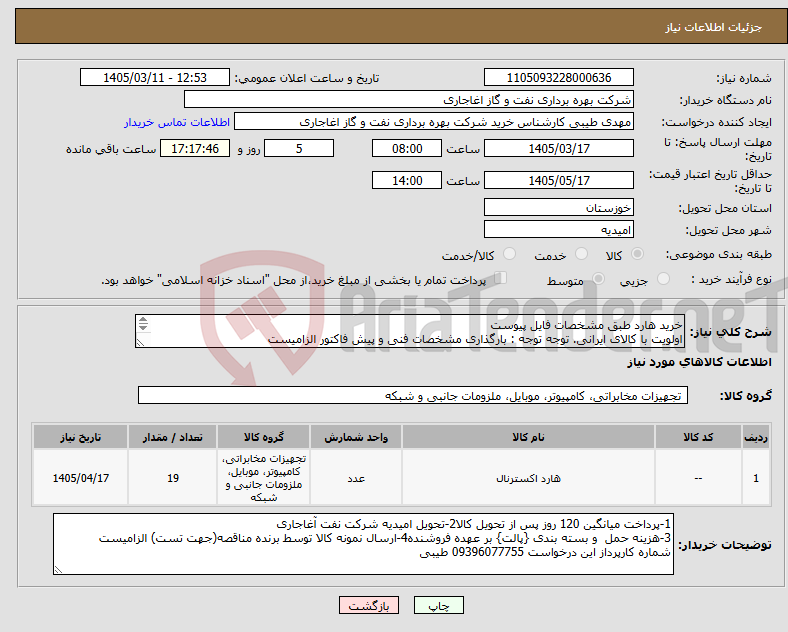This screenshot has height=632, width=788.
Task: Click the اطلاعات کالاهای مورد نیاز heading
Action: tap(699, 362)
